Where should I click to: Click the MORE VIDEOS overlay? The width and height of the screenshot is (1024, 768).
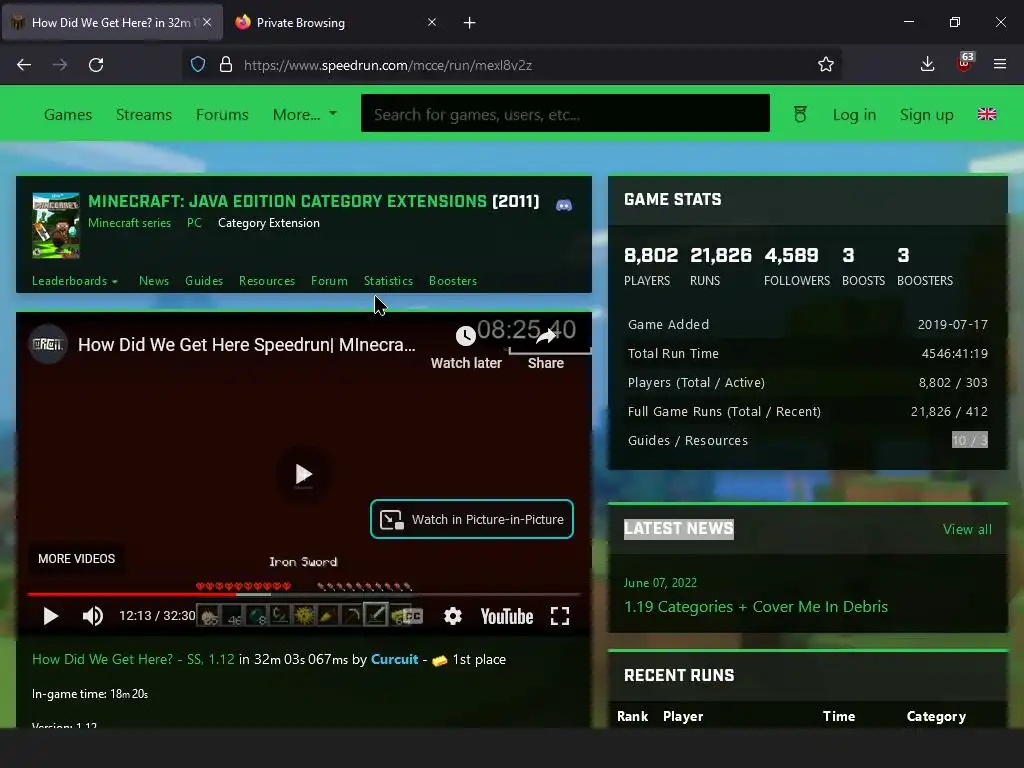76,559
